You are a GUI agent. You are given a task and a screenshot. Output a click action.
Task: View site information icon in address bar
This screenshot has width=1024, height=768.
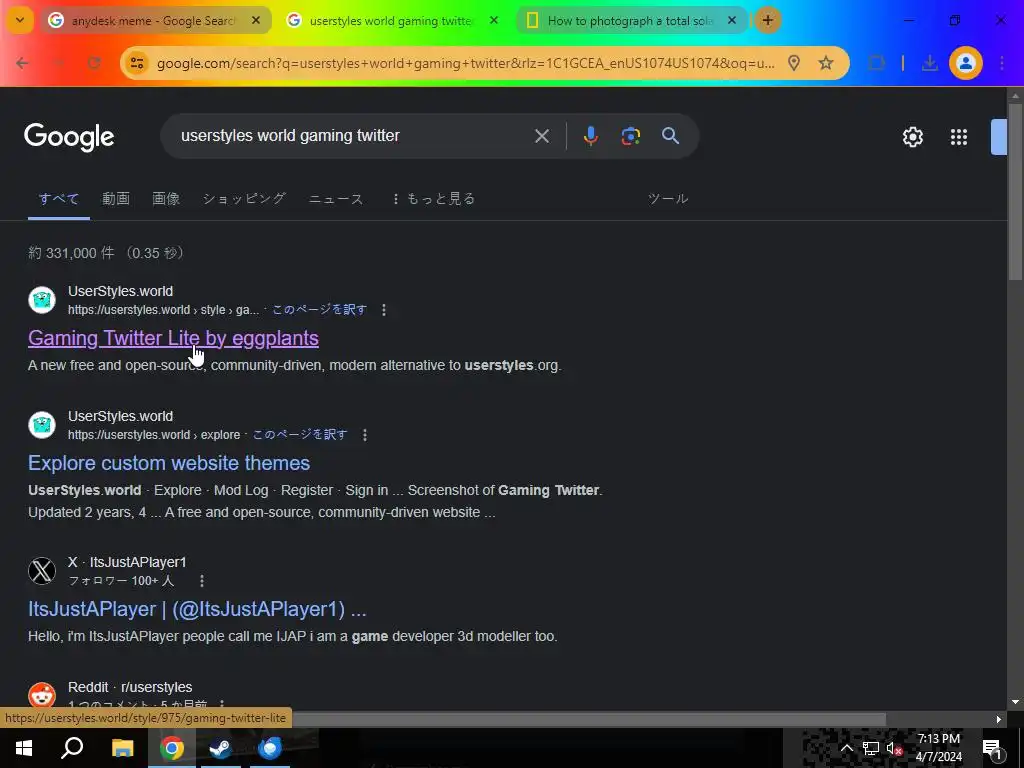[137, 63]
